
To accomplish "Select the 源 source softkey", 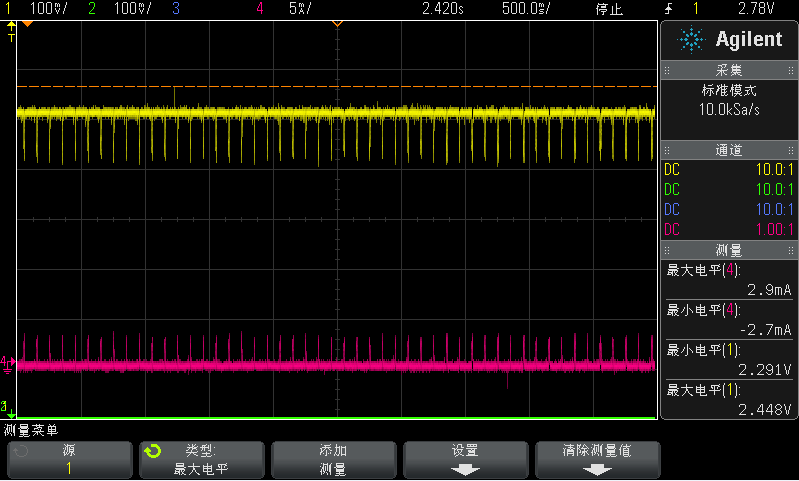I will click(x=70, y=460).
